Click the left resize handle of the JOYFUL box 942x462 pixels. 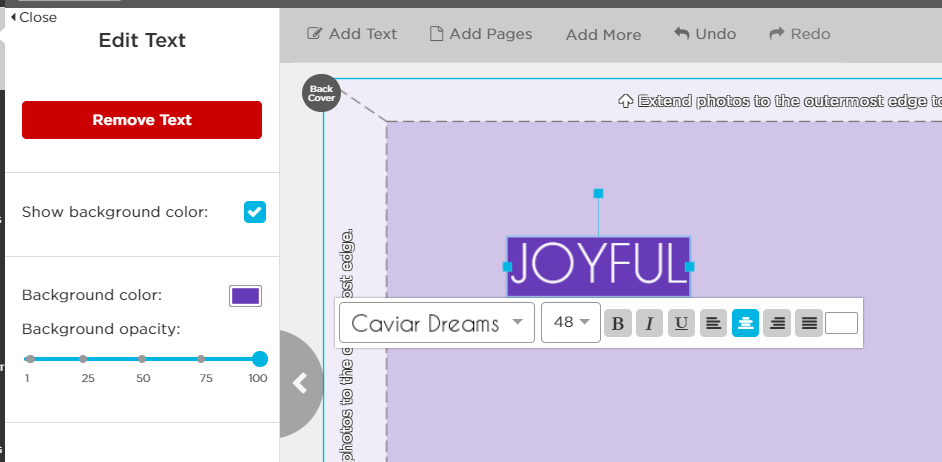[x=507, y=267]
